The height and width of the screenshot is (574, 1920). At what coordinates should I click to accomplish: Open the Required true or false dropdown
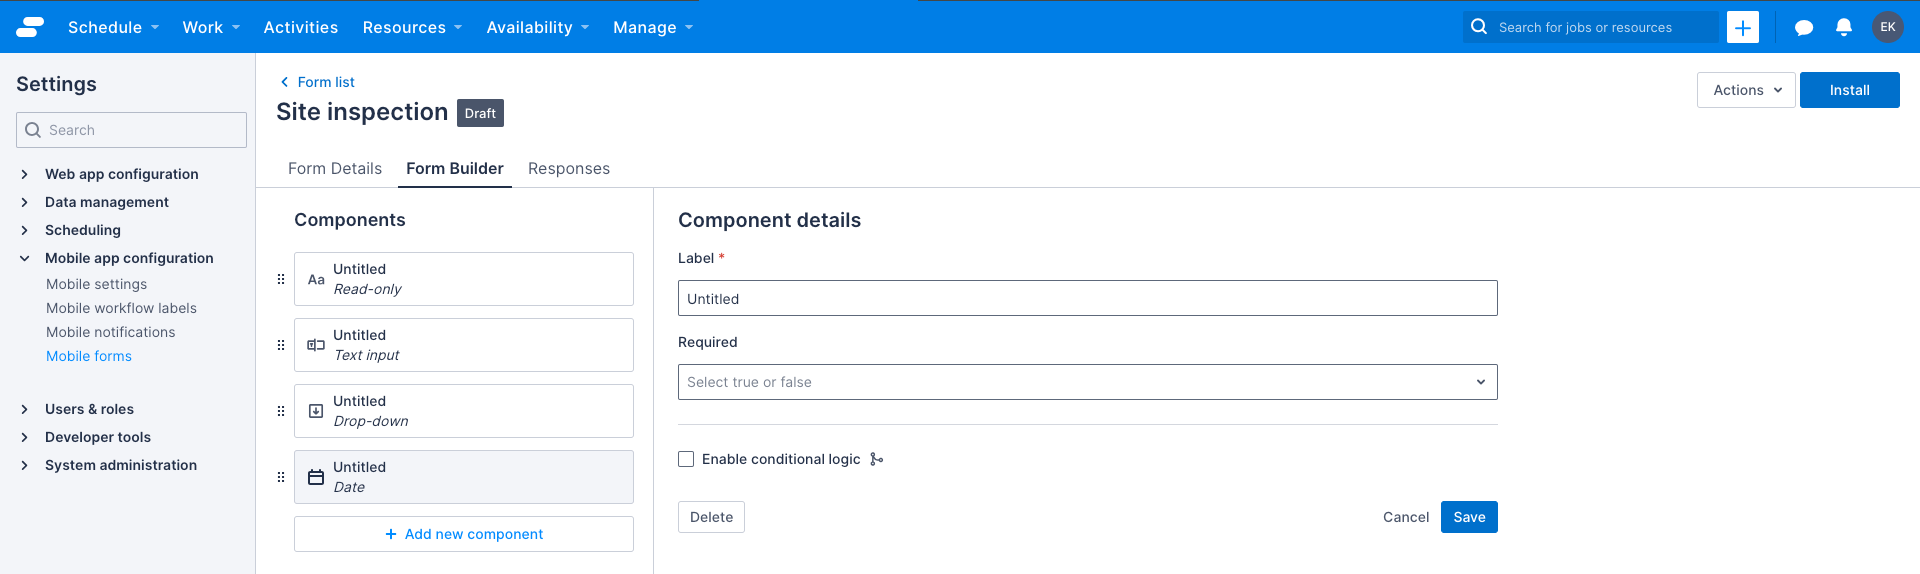pyautogui.click(x=1087, y=382)
